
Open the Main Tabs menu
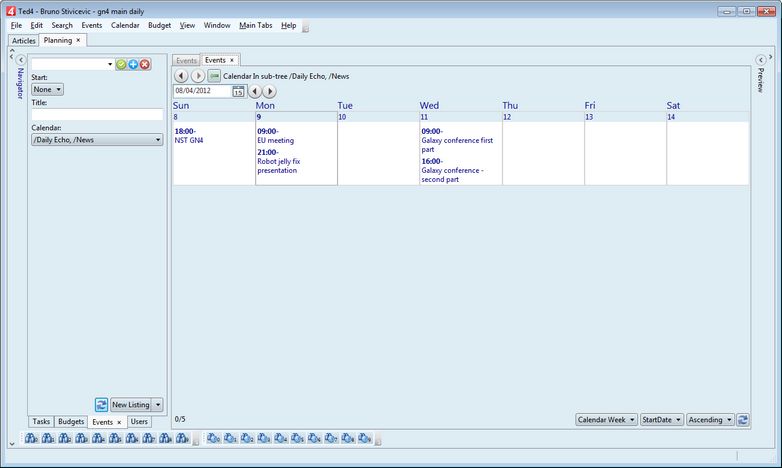tap(256, 25)
